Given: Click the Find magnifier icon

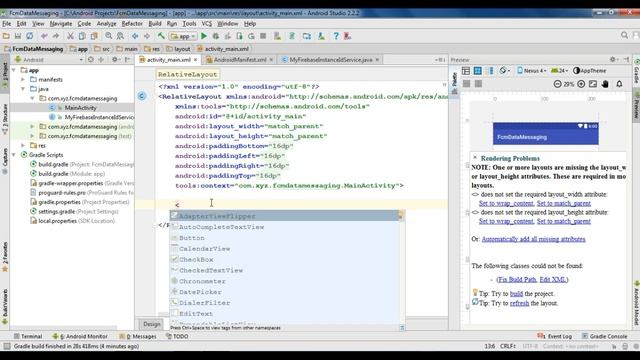Looking at the screenshot, I should 109,36.
